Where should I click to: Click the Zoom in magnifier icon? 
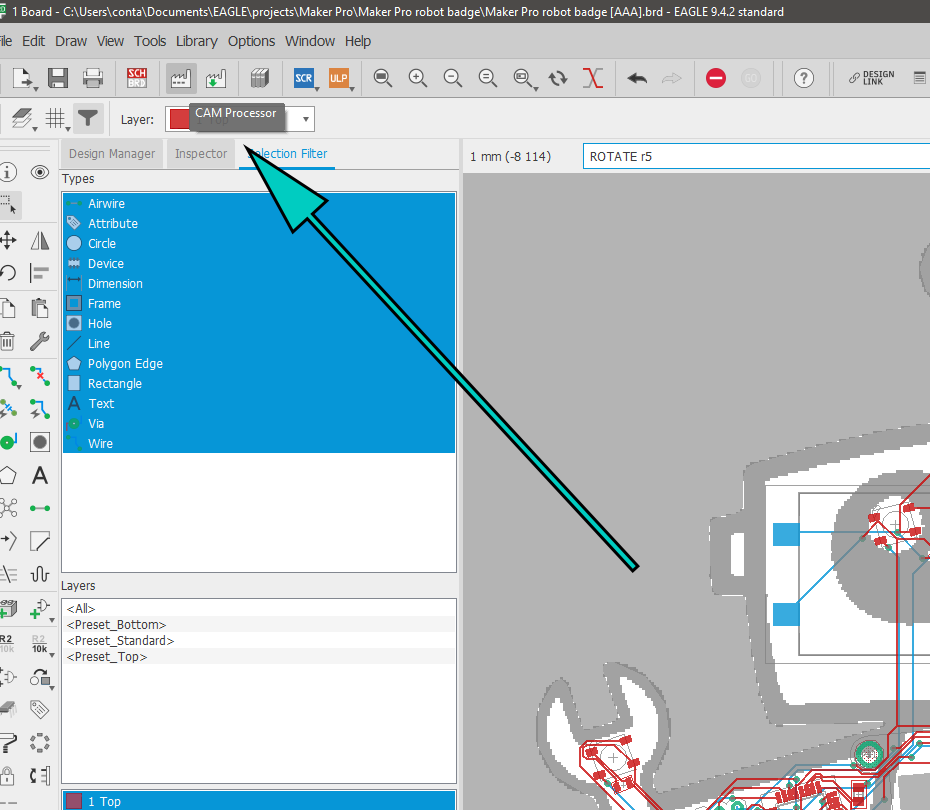pyautogui.click(x=418, y=78)
